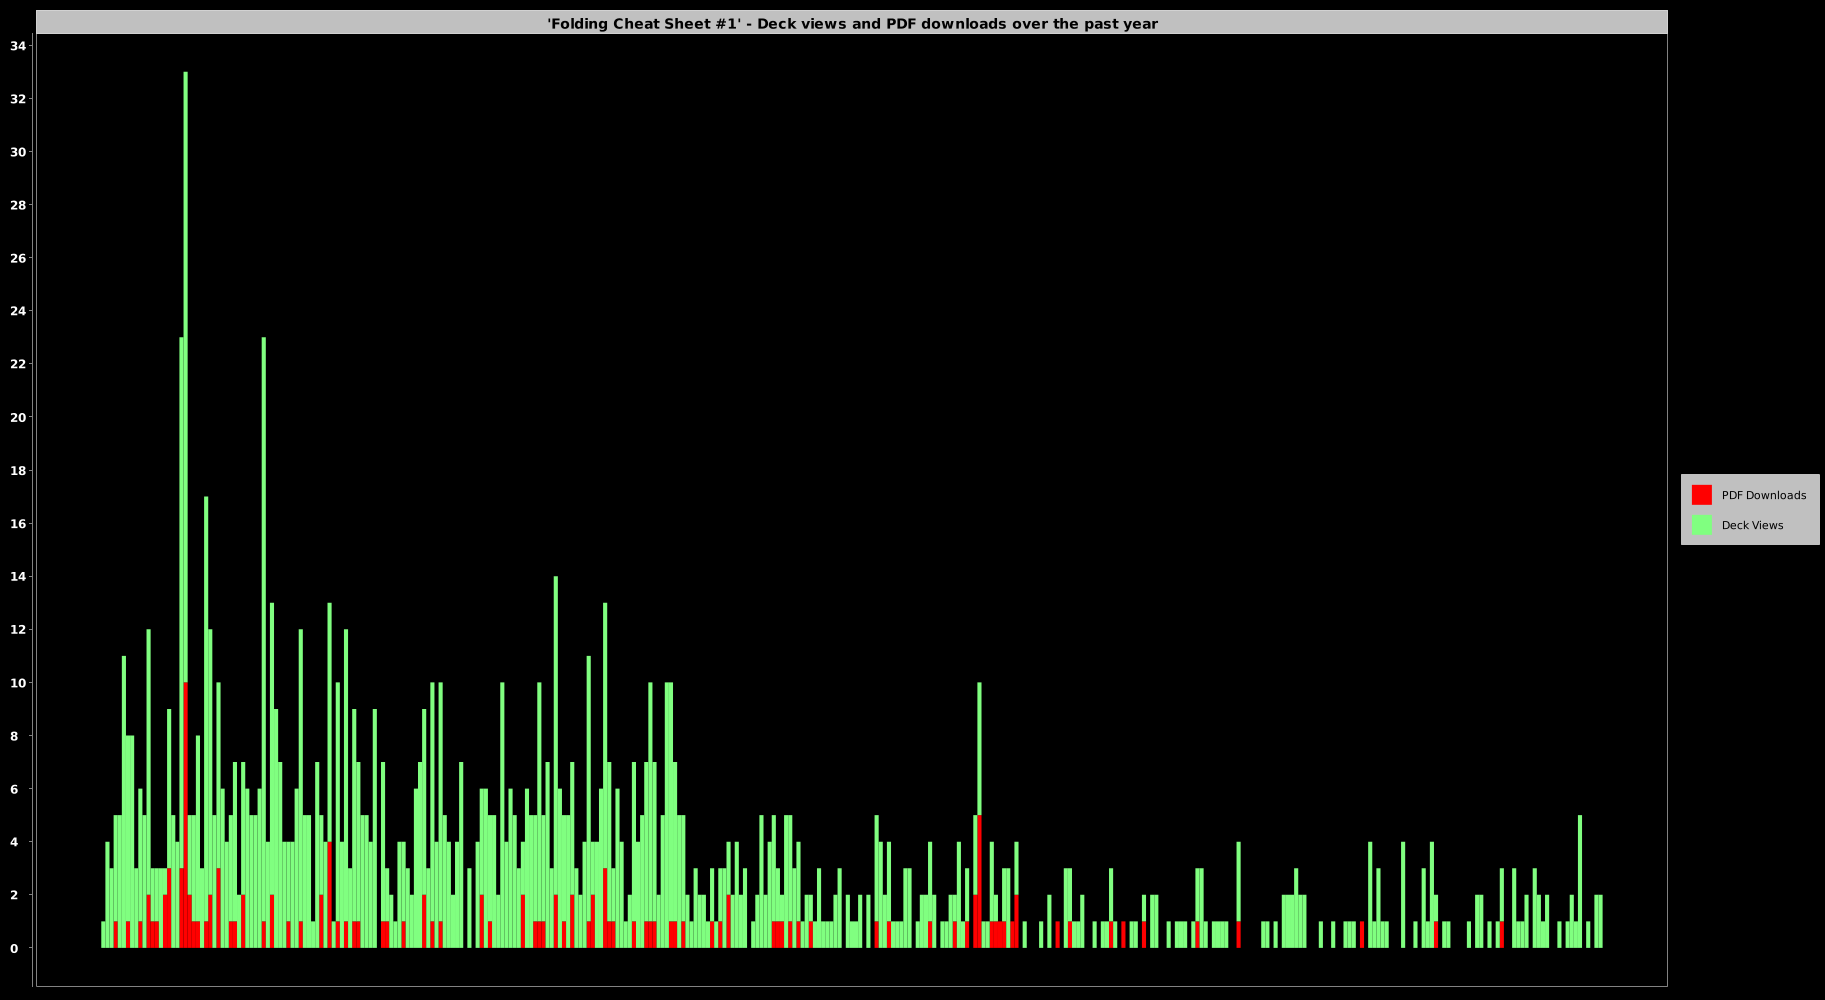Image resolution: width=1825 pixels, height=1000 pixels.
Task: Click the chart title 'Folding Cheat Sheet #1'
Action: point(852,23)
